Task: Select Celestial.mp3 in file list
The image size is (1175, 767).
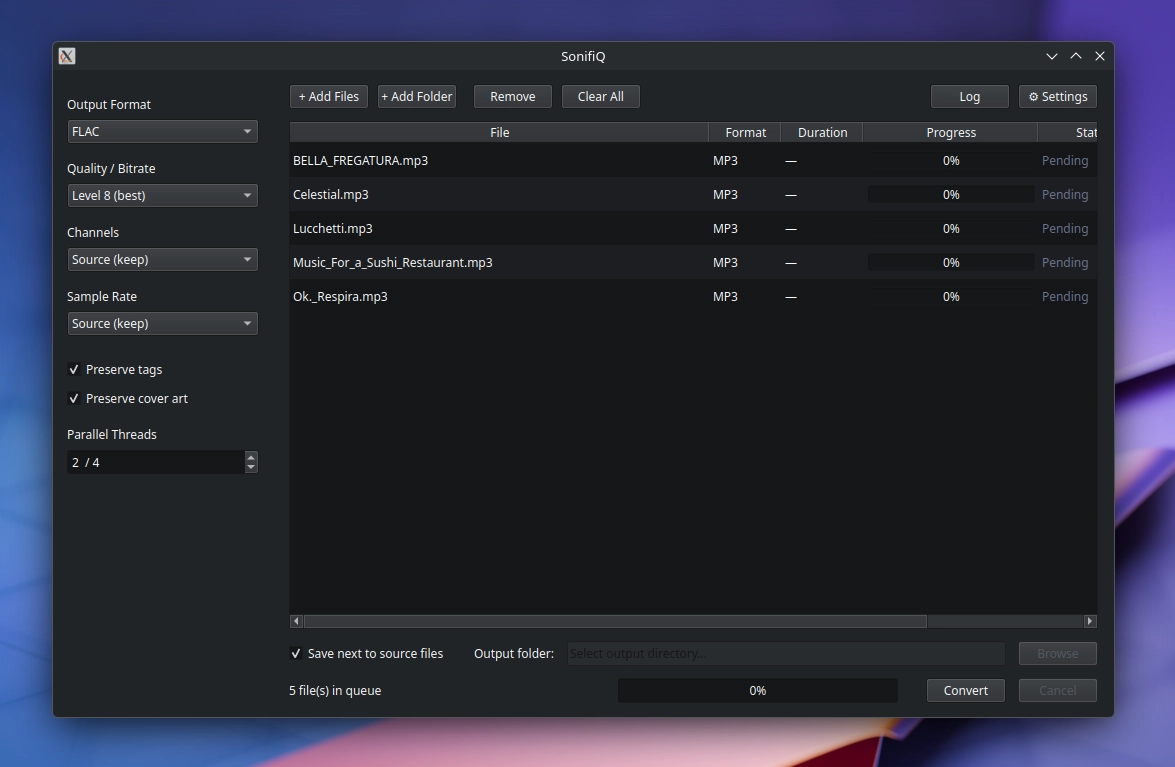Action: (x=693, y=195)
